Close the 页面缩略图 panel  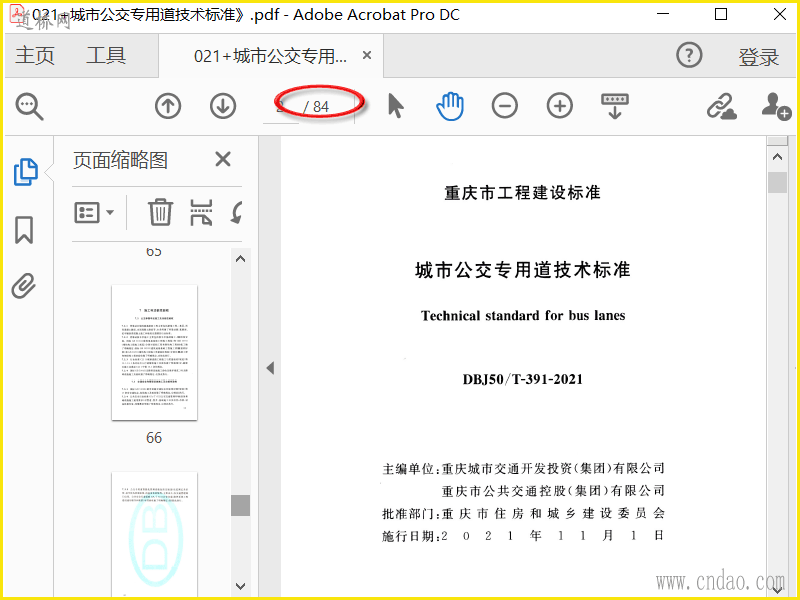223,159
